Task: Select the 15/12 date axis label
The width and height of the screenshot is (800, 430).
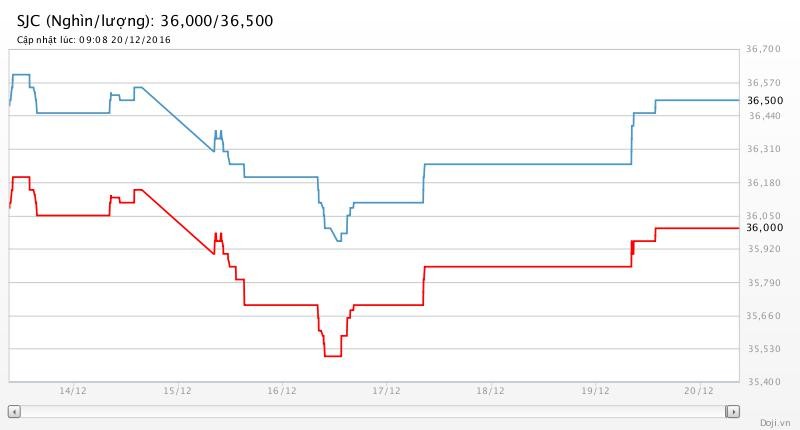Action: pos(176,391)
